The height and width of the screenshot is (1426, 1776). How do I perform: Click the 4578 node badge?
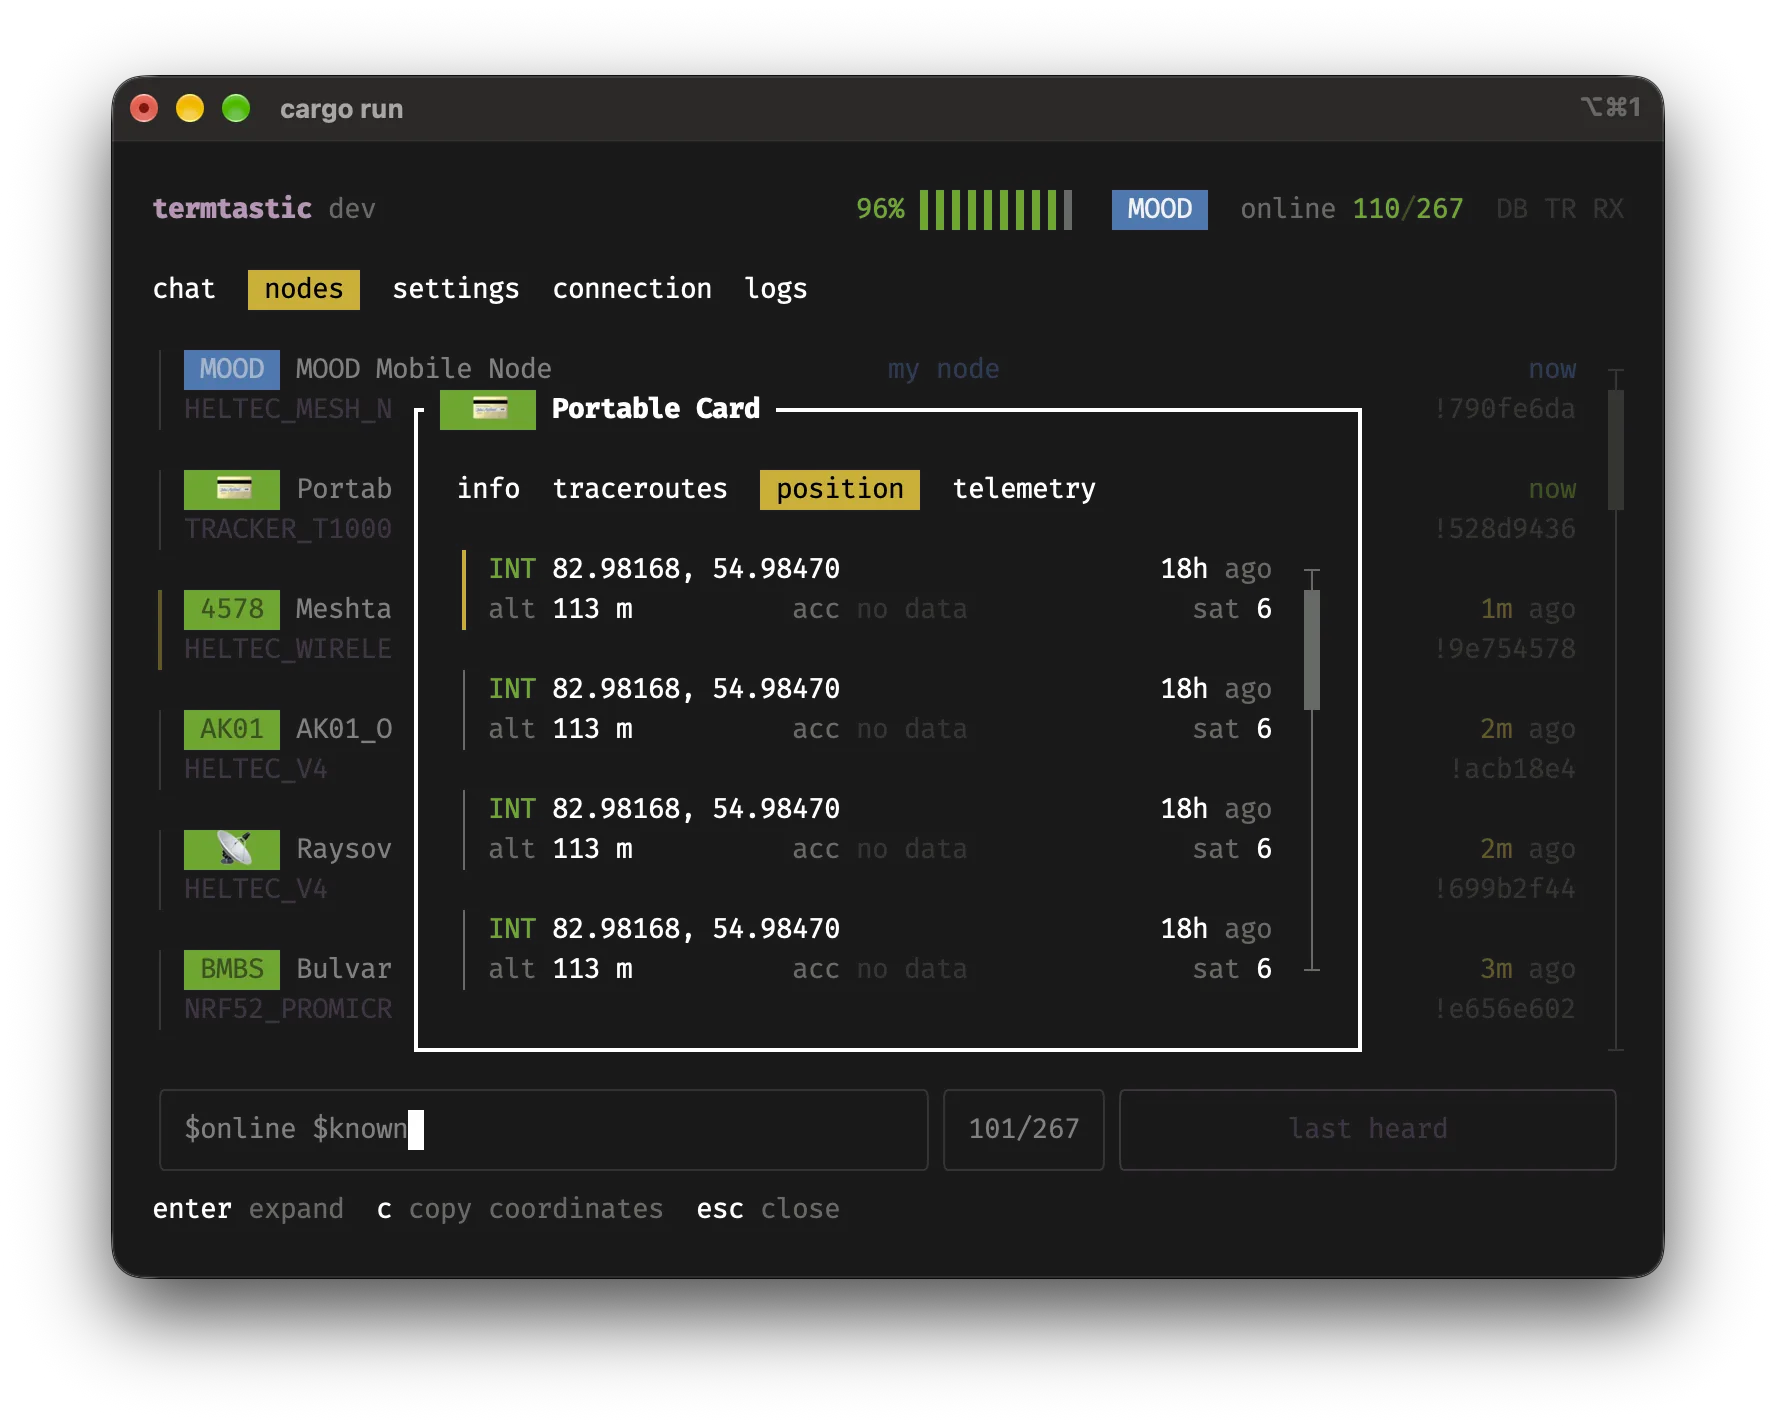[232, 609]
